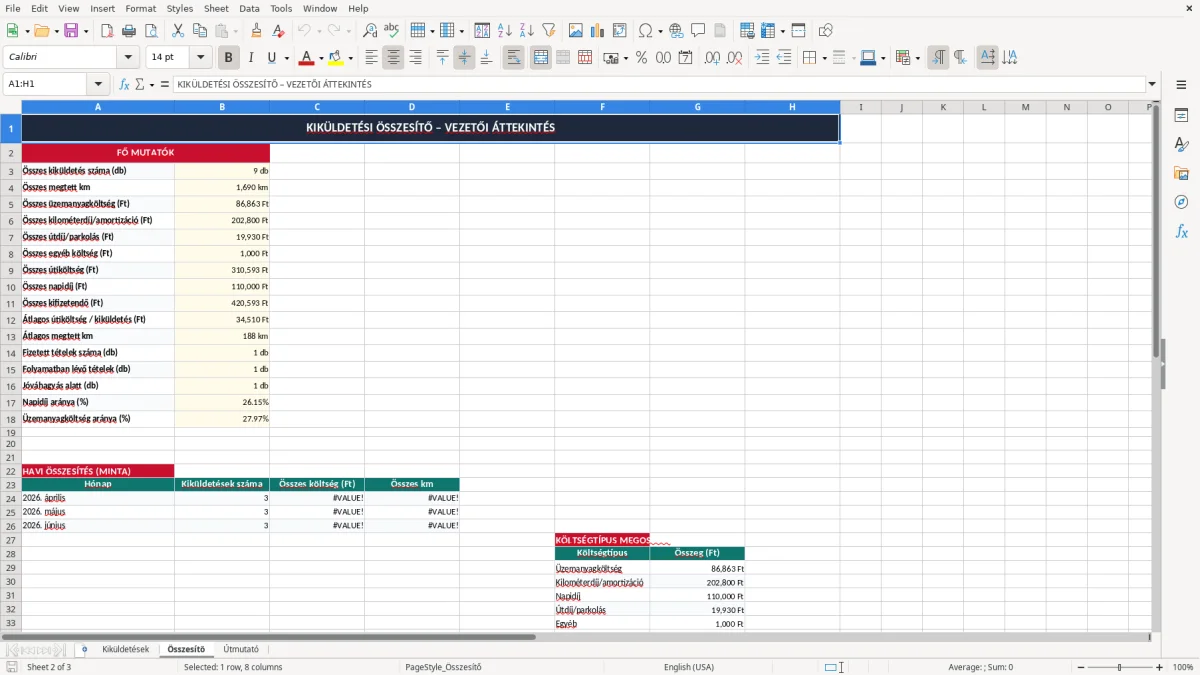Switch to the Útmutató sheet tab
Viewport: 1200px width, 675px height.
241,649
